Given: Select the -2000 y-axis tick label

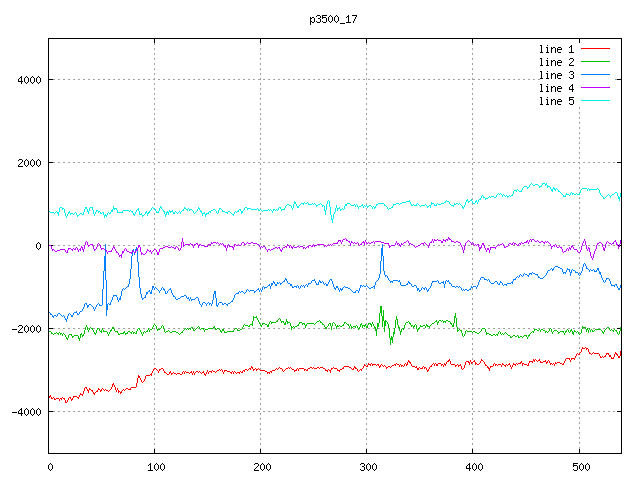Looking at the screenshot, I should tap(24, 329).
